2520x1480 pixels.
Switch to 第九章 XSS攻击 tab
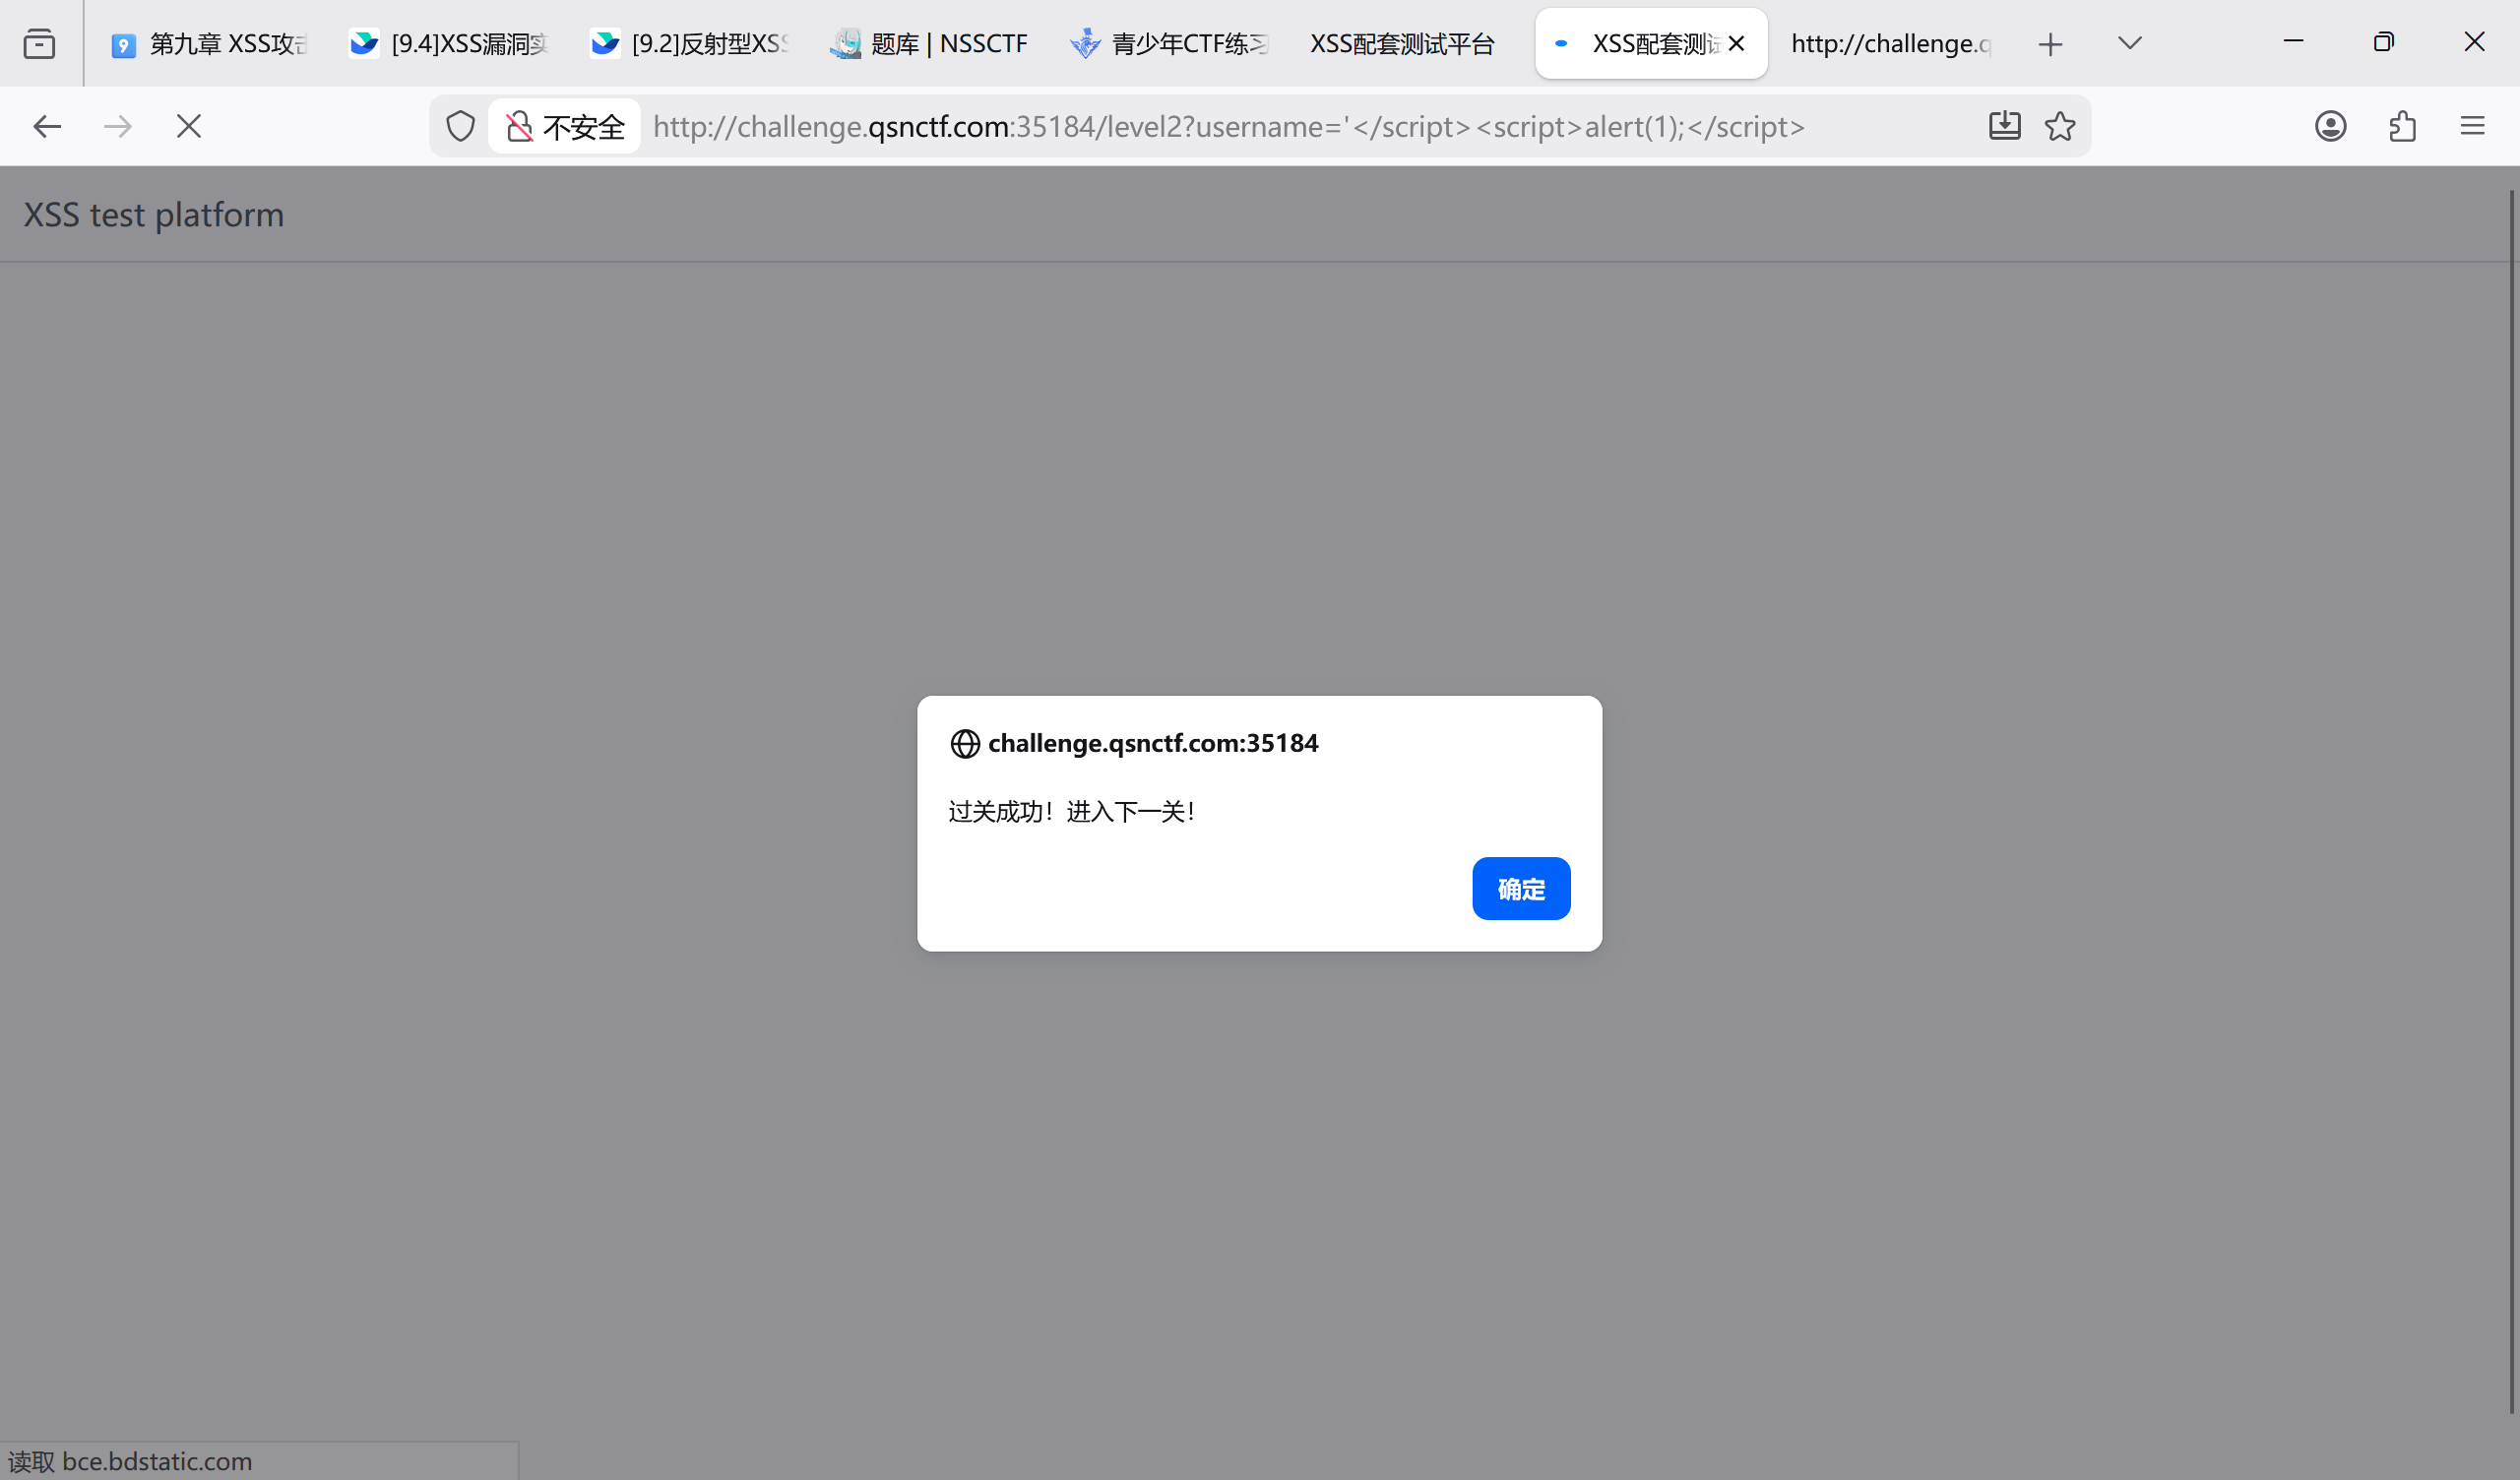click(x=210, y=44)
